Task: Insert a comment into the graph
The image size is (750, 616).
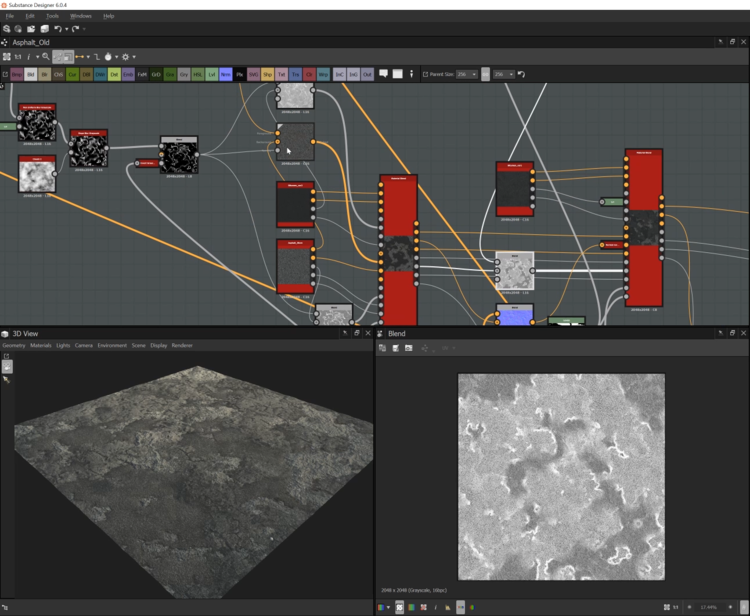Action: 383,74
